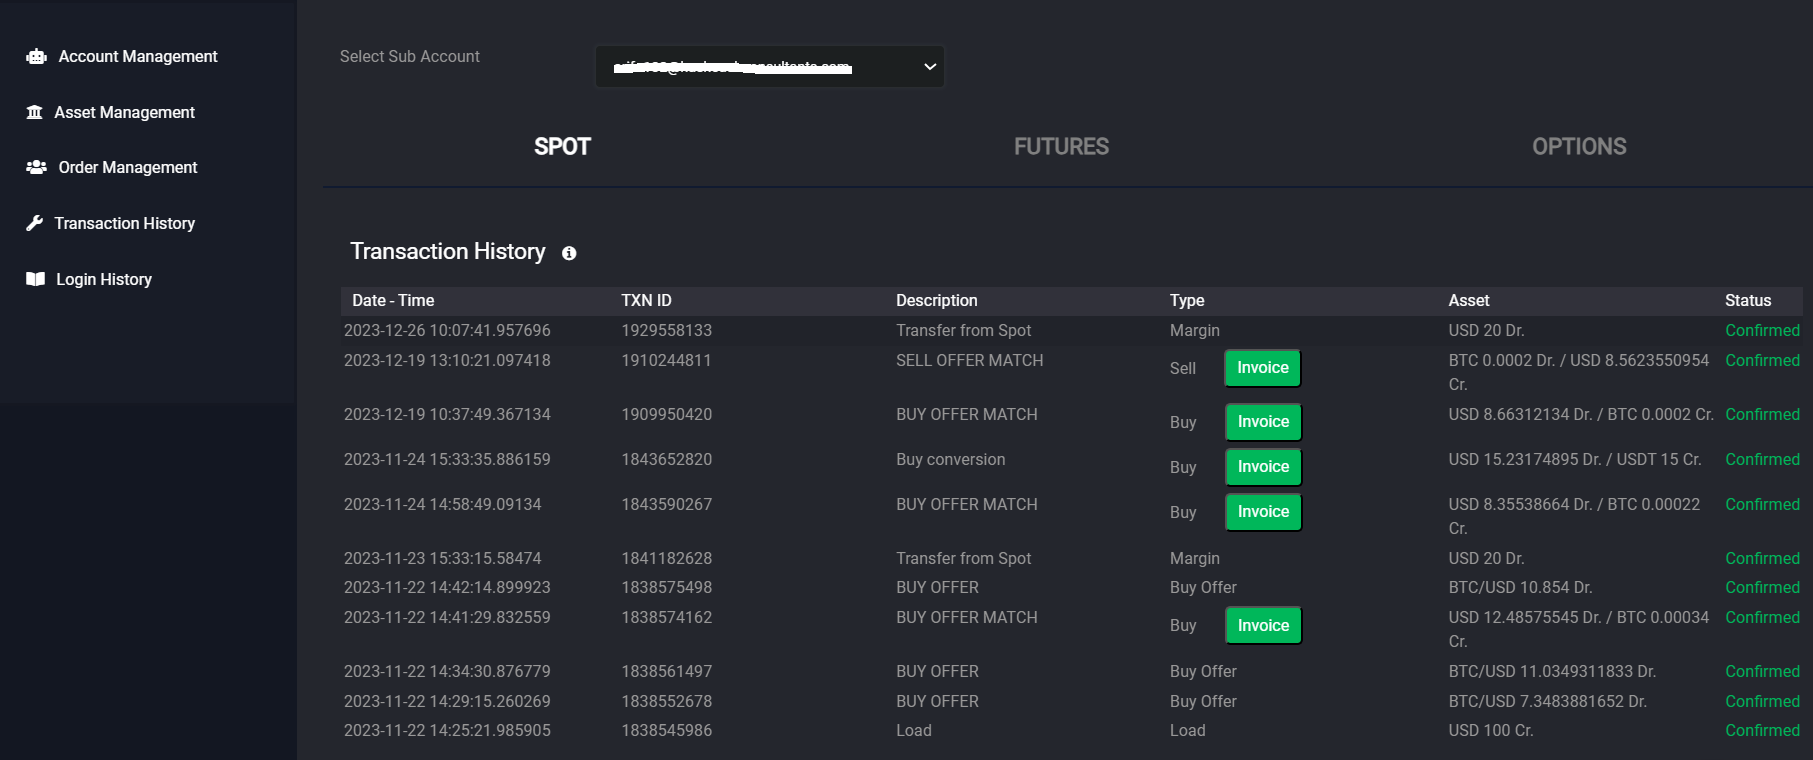Click the Asset Management bank icon
Viewport: 1813px width, 760px height.
[x=35, y=112]
